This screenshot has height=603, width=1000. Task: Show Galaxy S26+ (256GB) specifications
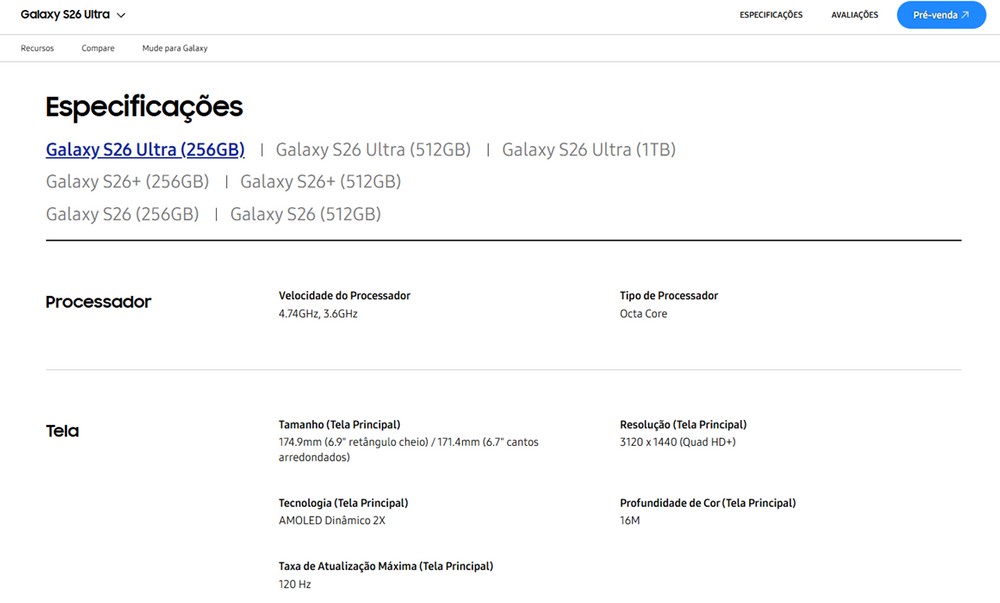[127, 181]
